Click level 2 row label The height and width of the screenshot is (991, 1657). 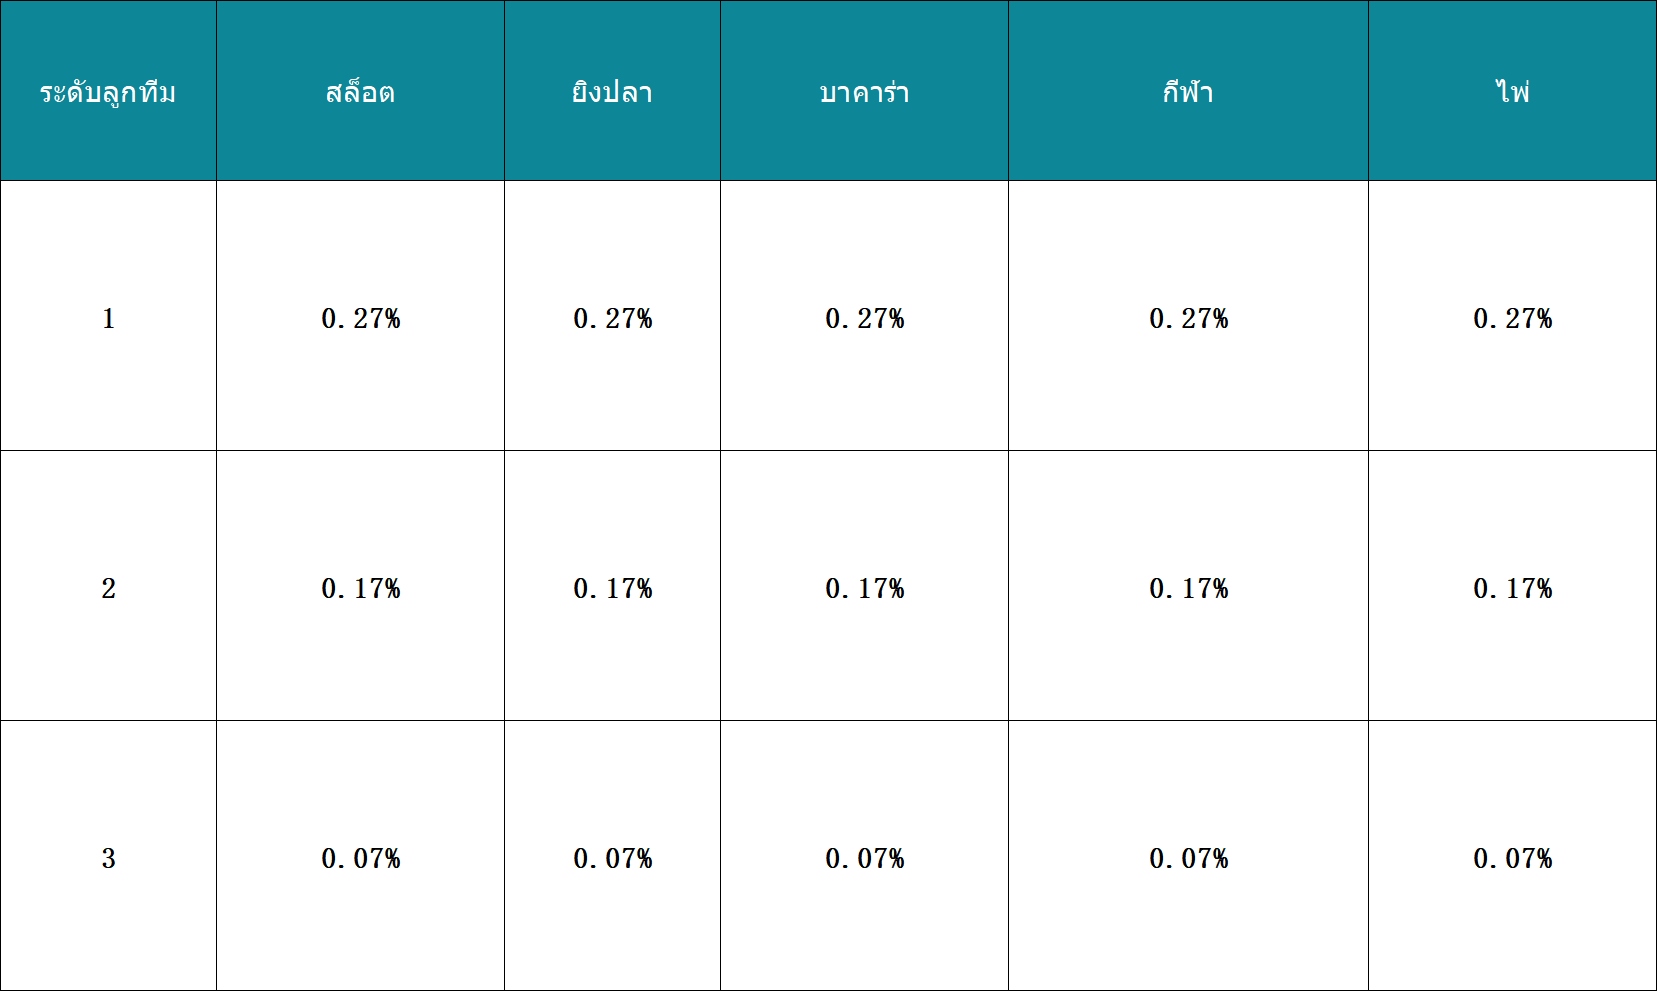(108, 586)
